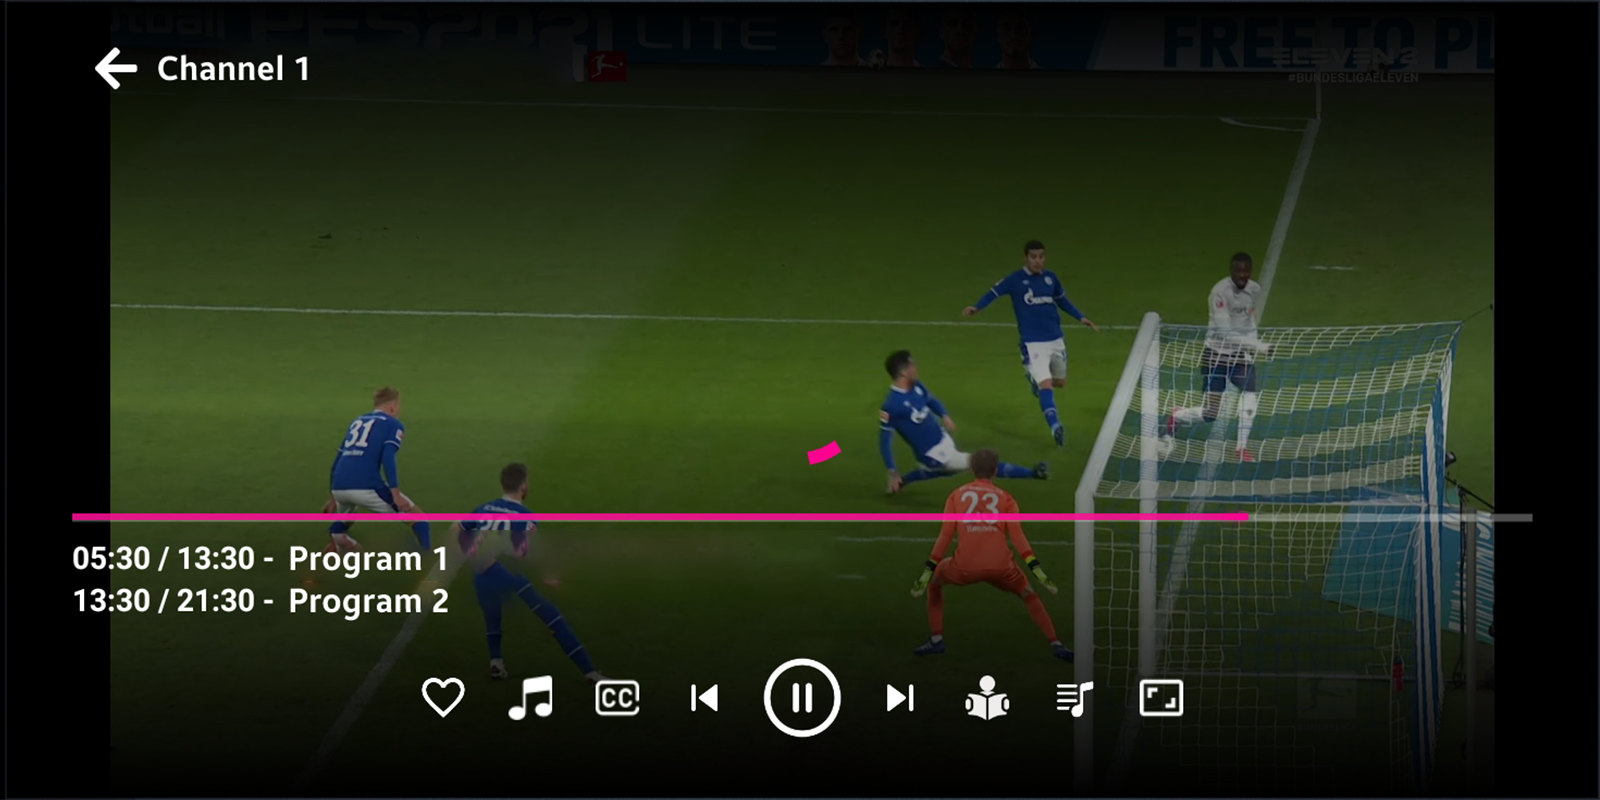Select the Program 2 entry
The width and height of the screenshot is (1600, 800).
pos(368,601)
